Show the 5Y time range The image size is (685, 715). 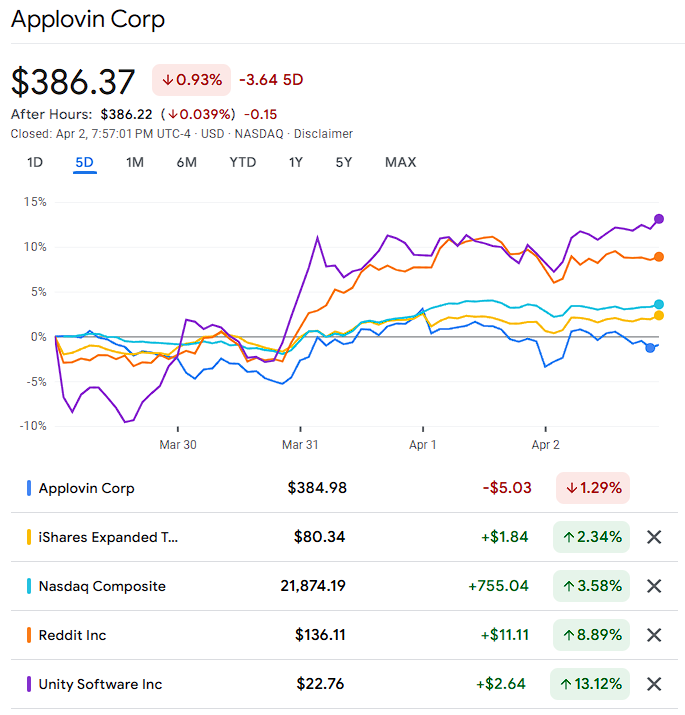coord(344,162)
